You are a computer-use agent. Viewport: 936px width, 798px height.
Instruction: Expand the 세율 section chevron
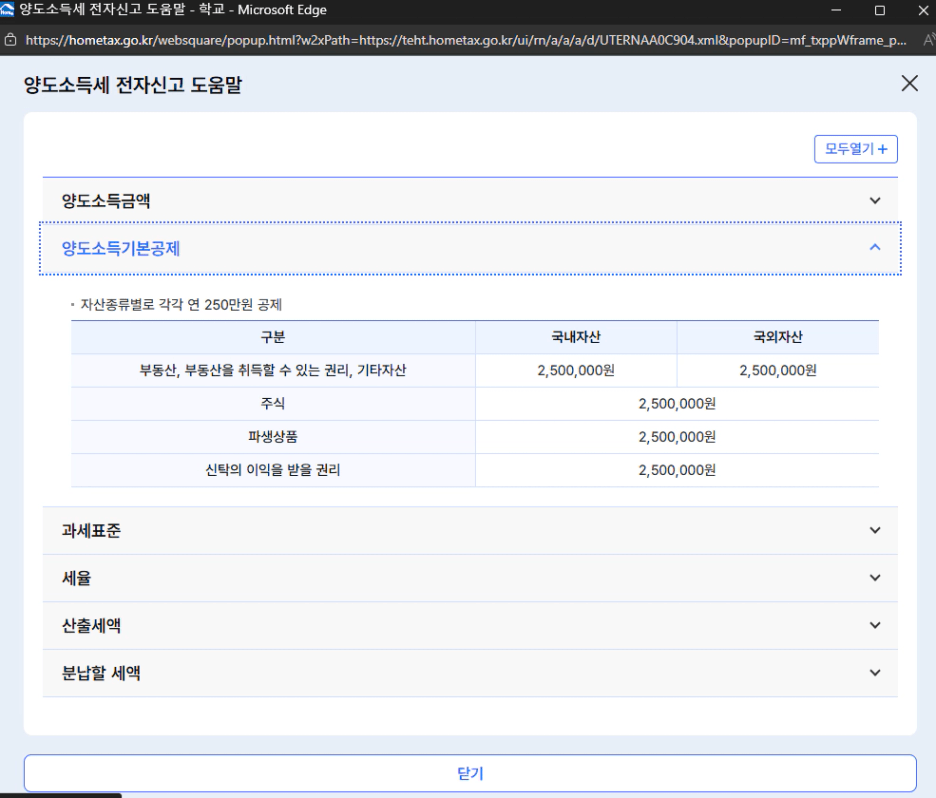[875, 578]
